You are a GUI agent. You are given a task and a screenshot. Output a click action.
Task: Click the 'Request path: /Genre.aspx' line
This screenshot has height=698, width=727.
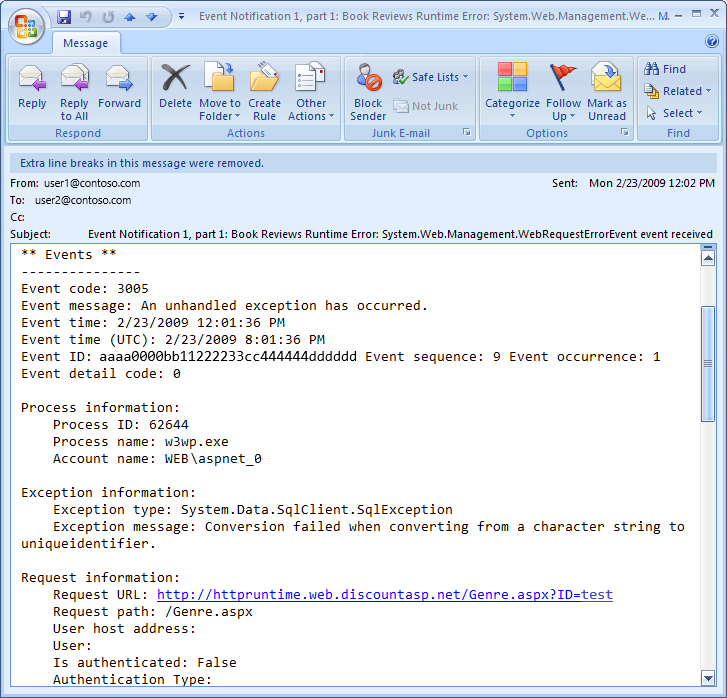(x=153, y=612)
